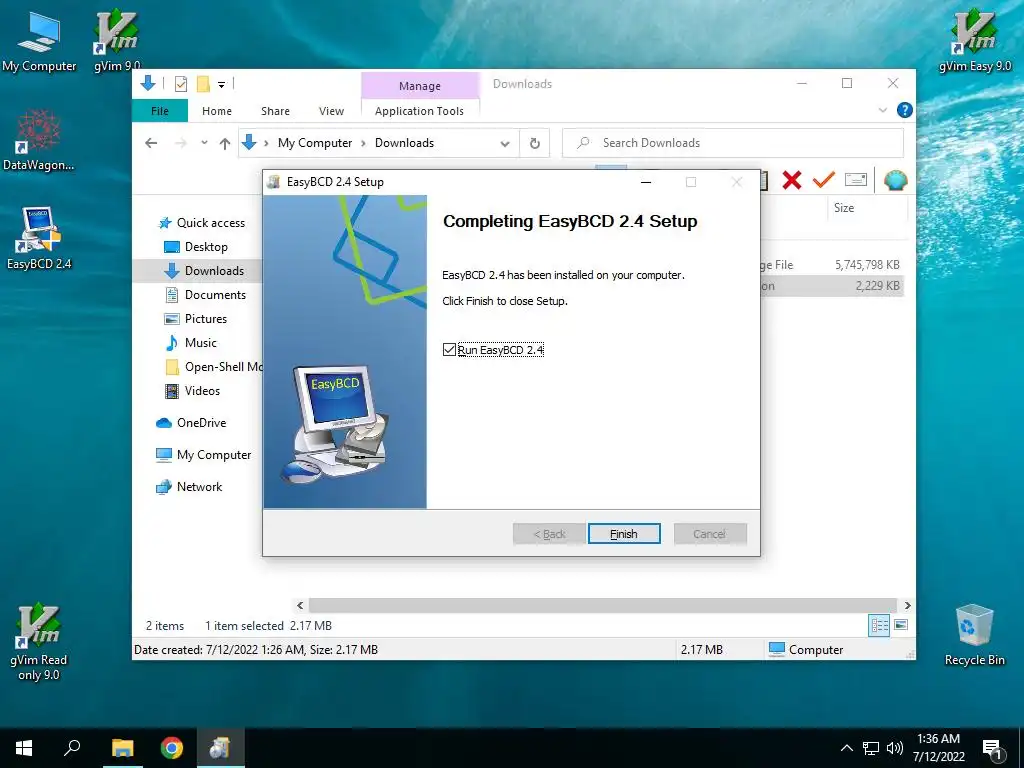Uncheck the Run EasyBCD 2.4 checkbox
The image size is (1024, 768).
coord(449,350)
